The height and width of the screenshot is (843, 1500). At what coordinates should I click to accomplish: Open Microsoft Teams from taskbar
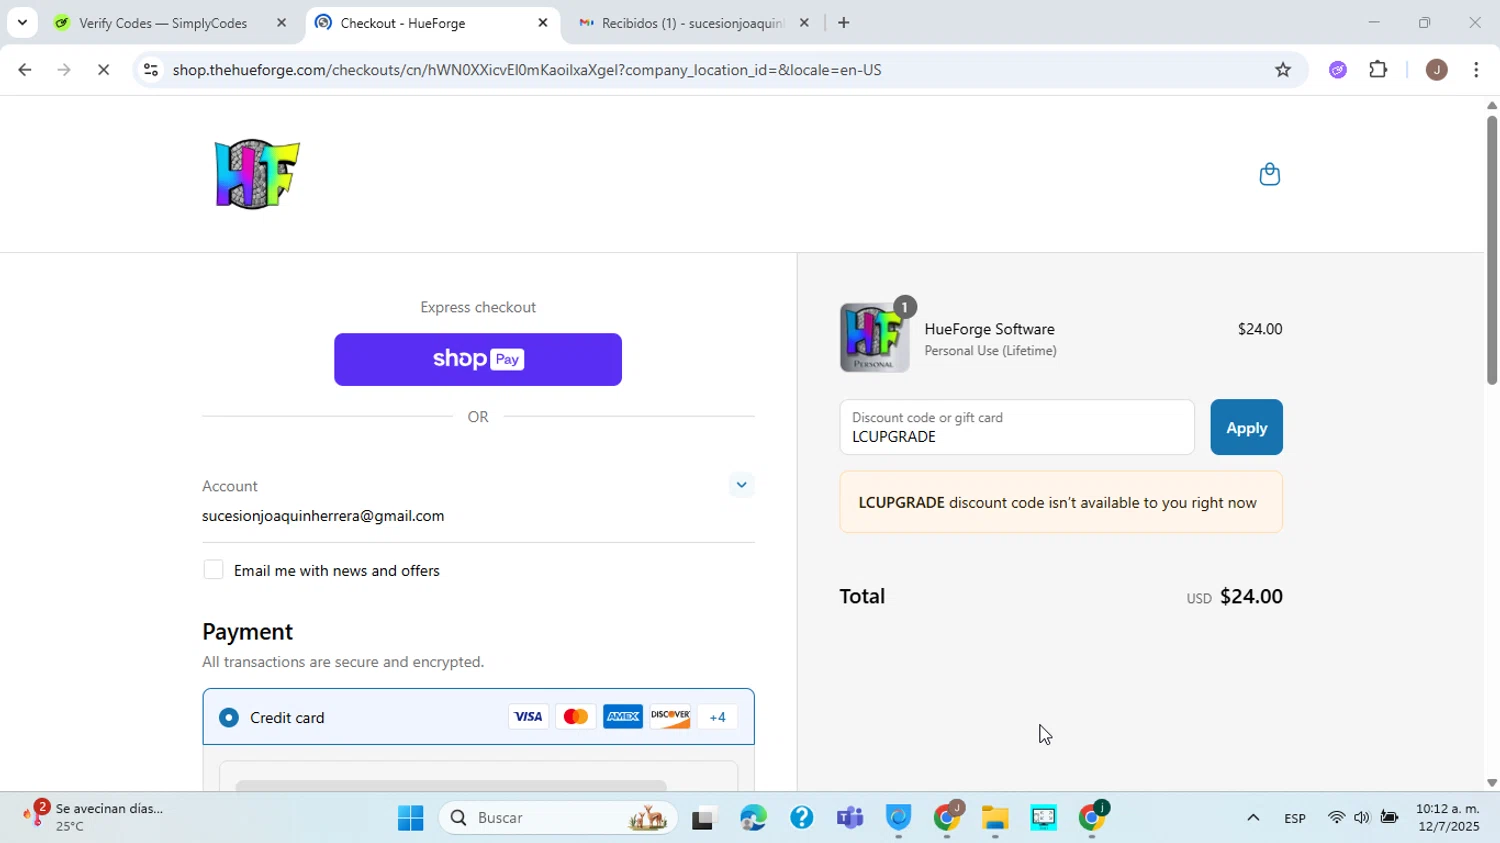pos(850,818)
